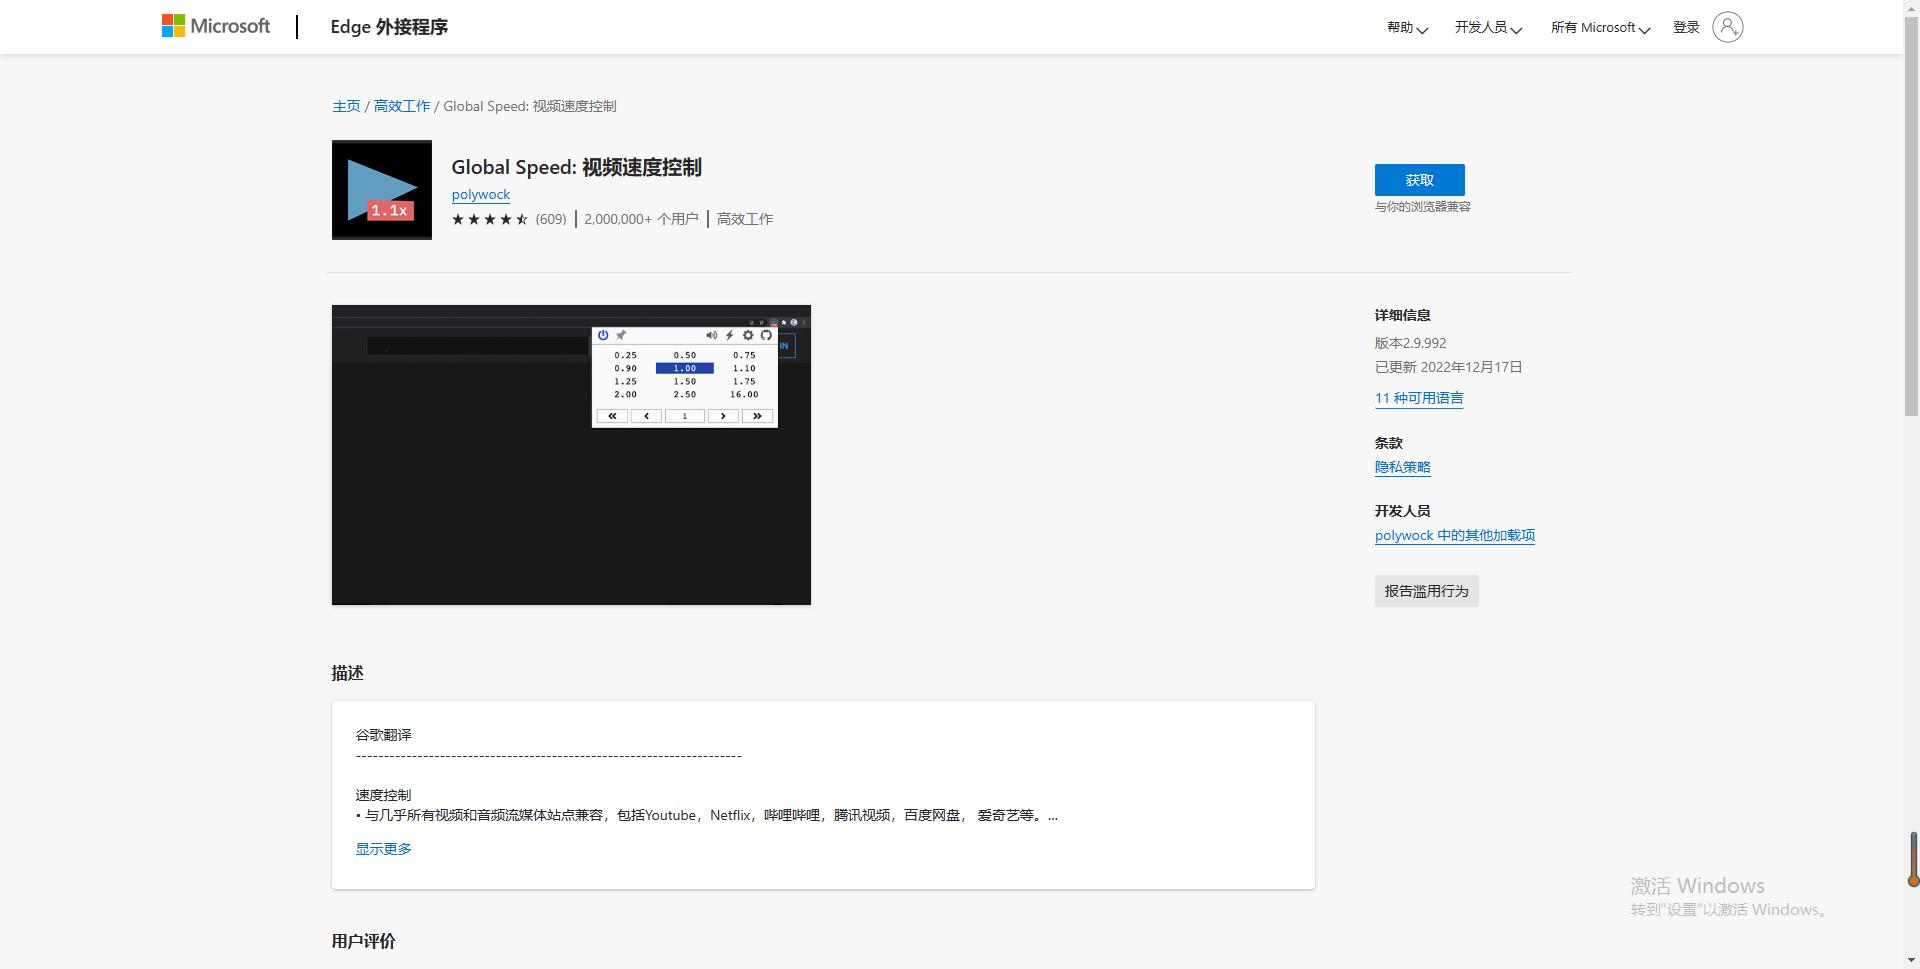1920x969 pixels.
Task: Open the 隐私策略 privacy policy link
Action: pos(1402,466)
